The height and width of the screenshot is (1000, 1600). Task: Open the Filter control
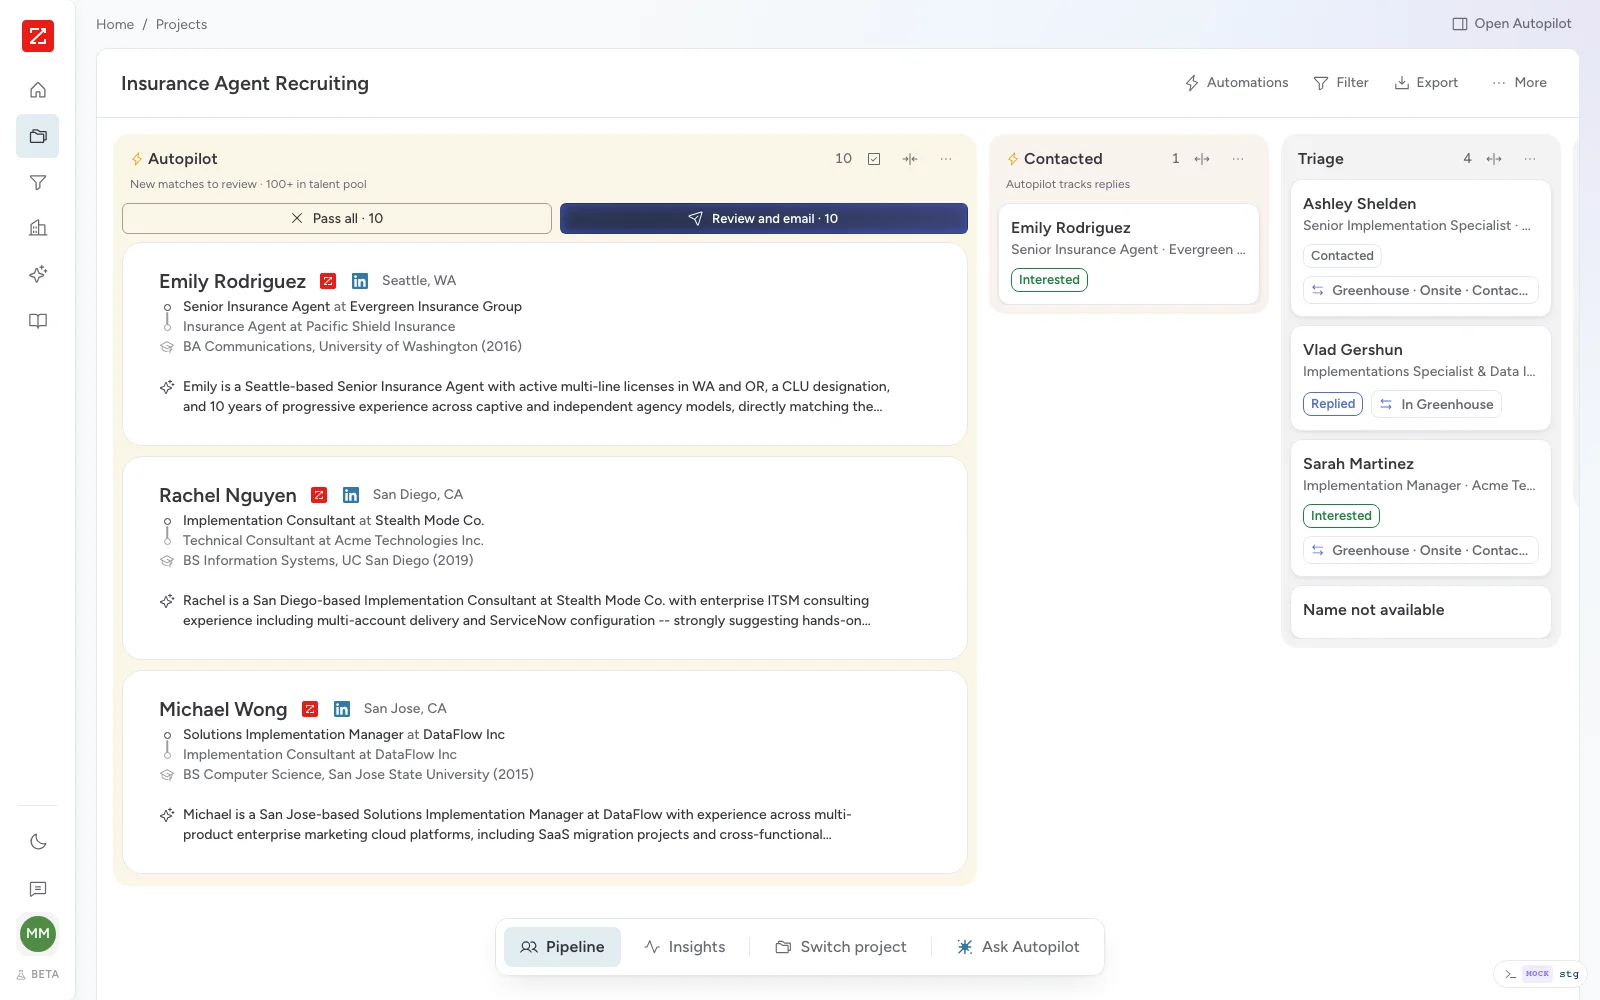pos(1341,83)
